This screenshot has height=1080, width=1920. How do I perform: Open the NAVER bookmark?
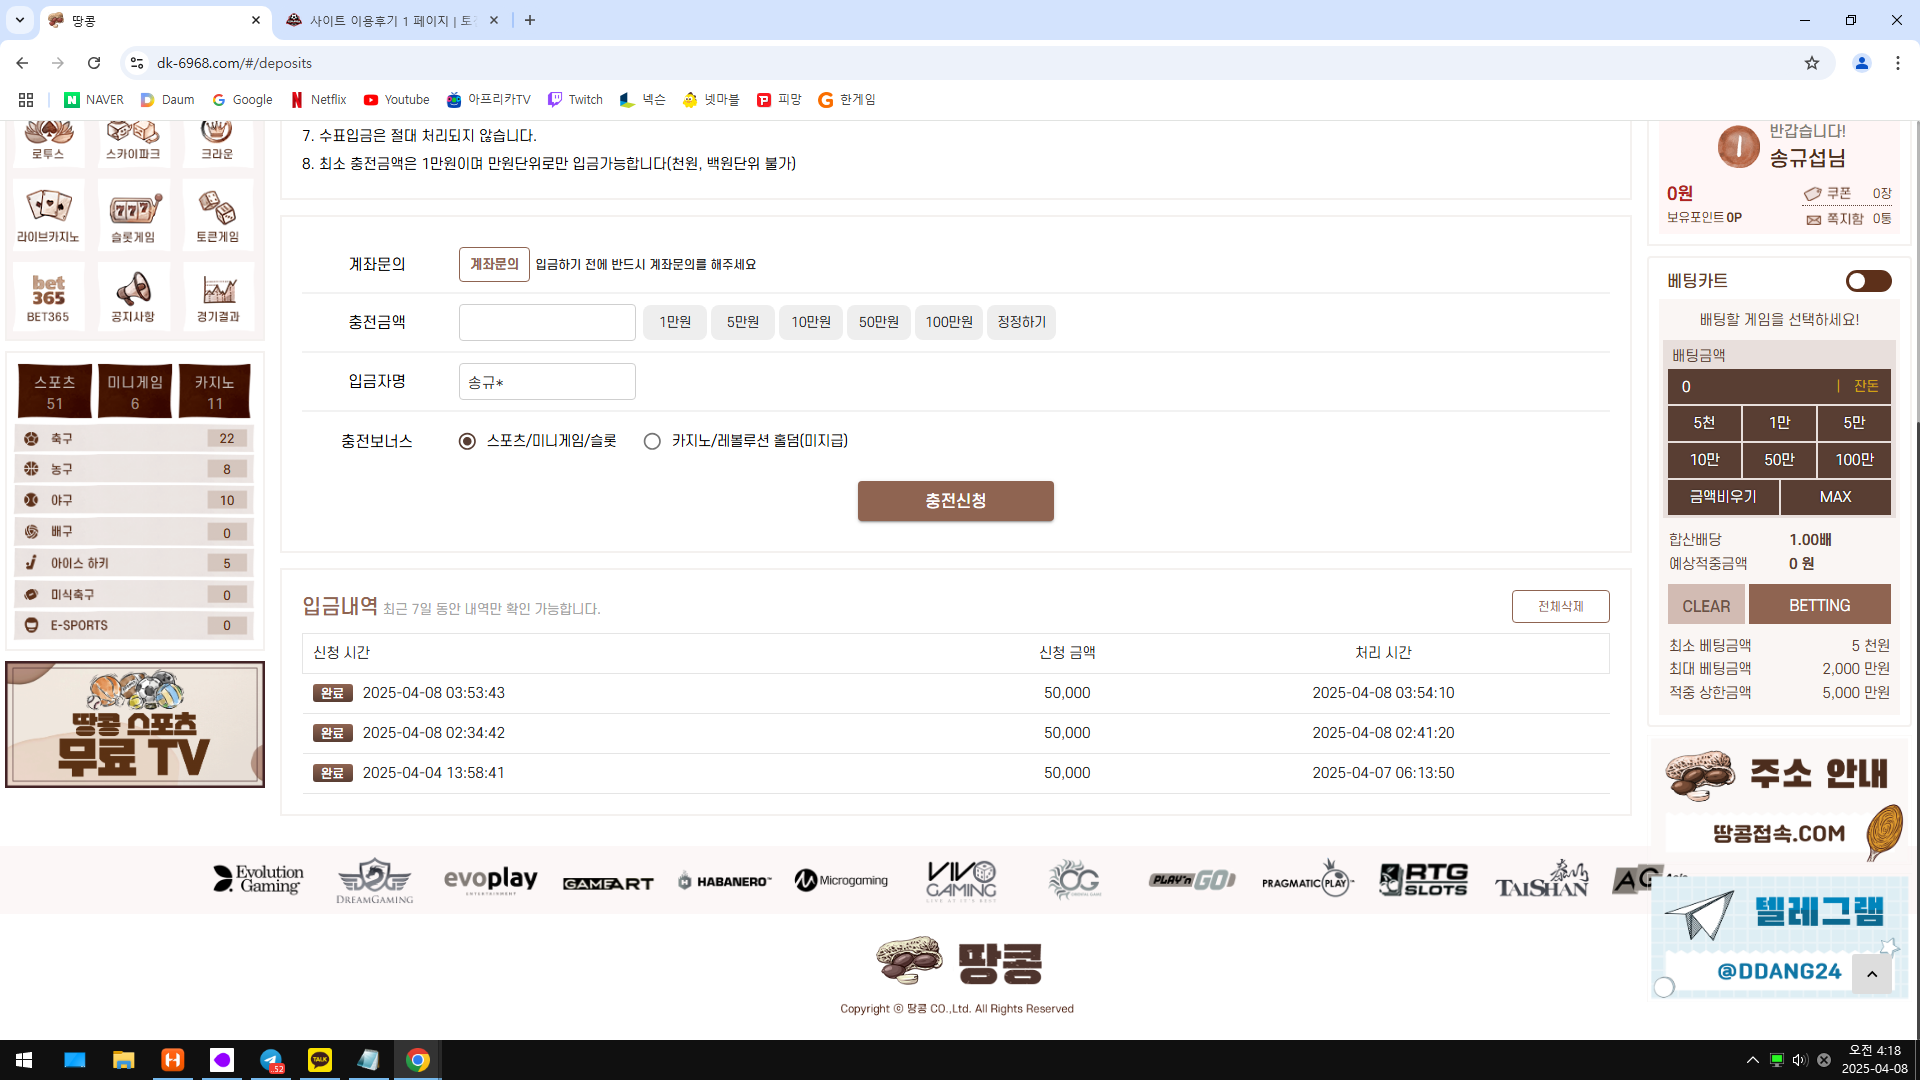click(94, 100)
